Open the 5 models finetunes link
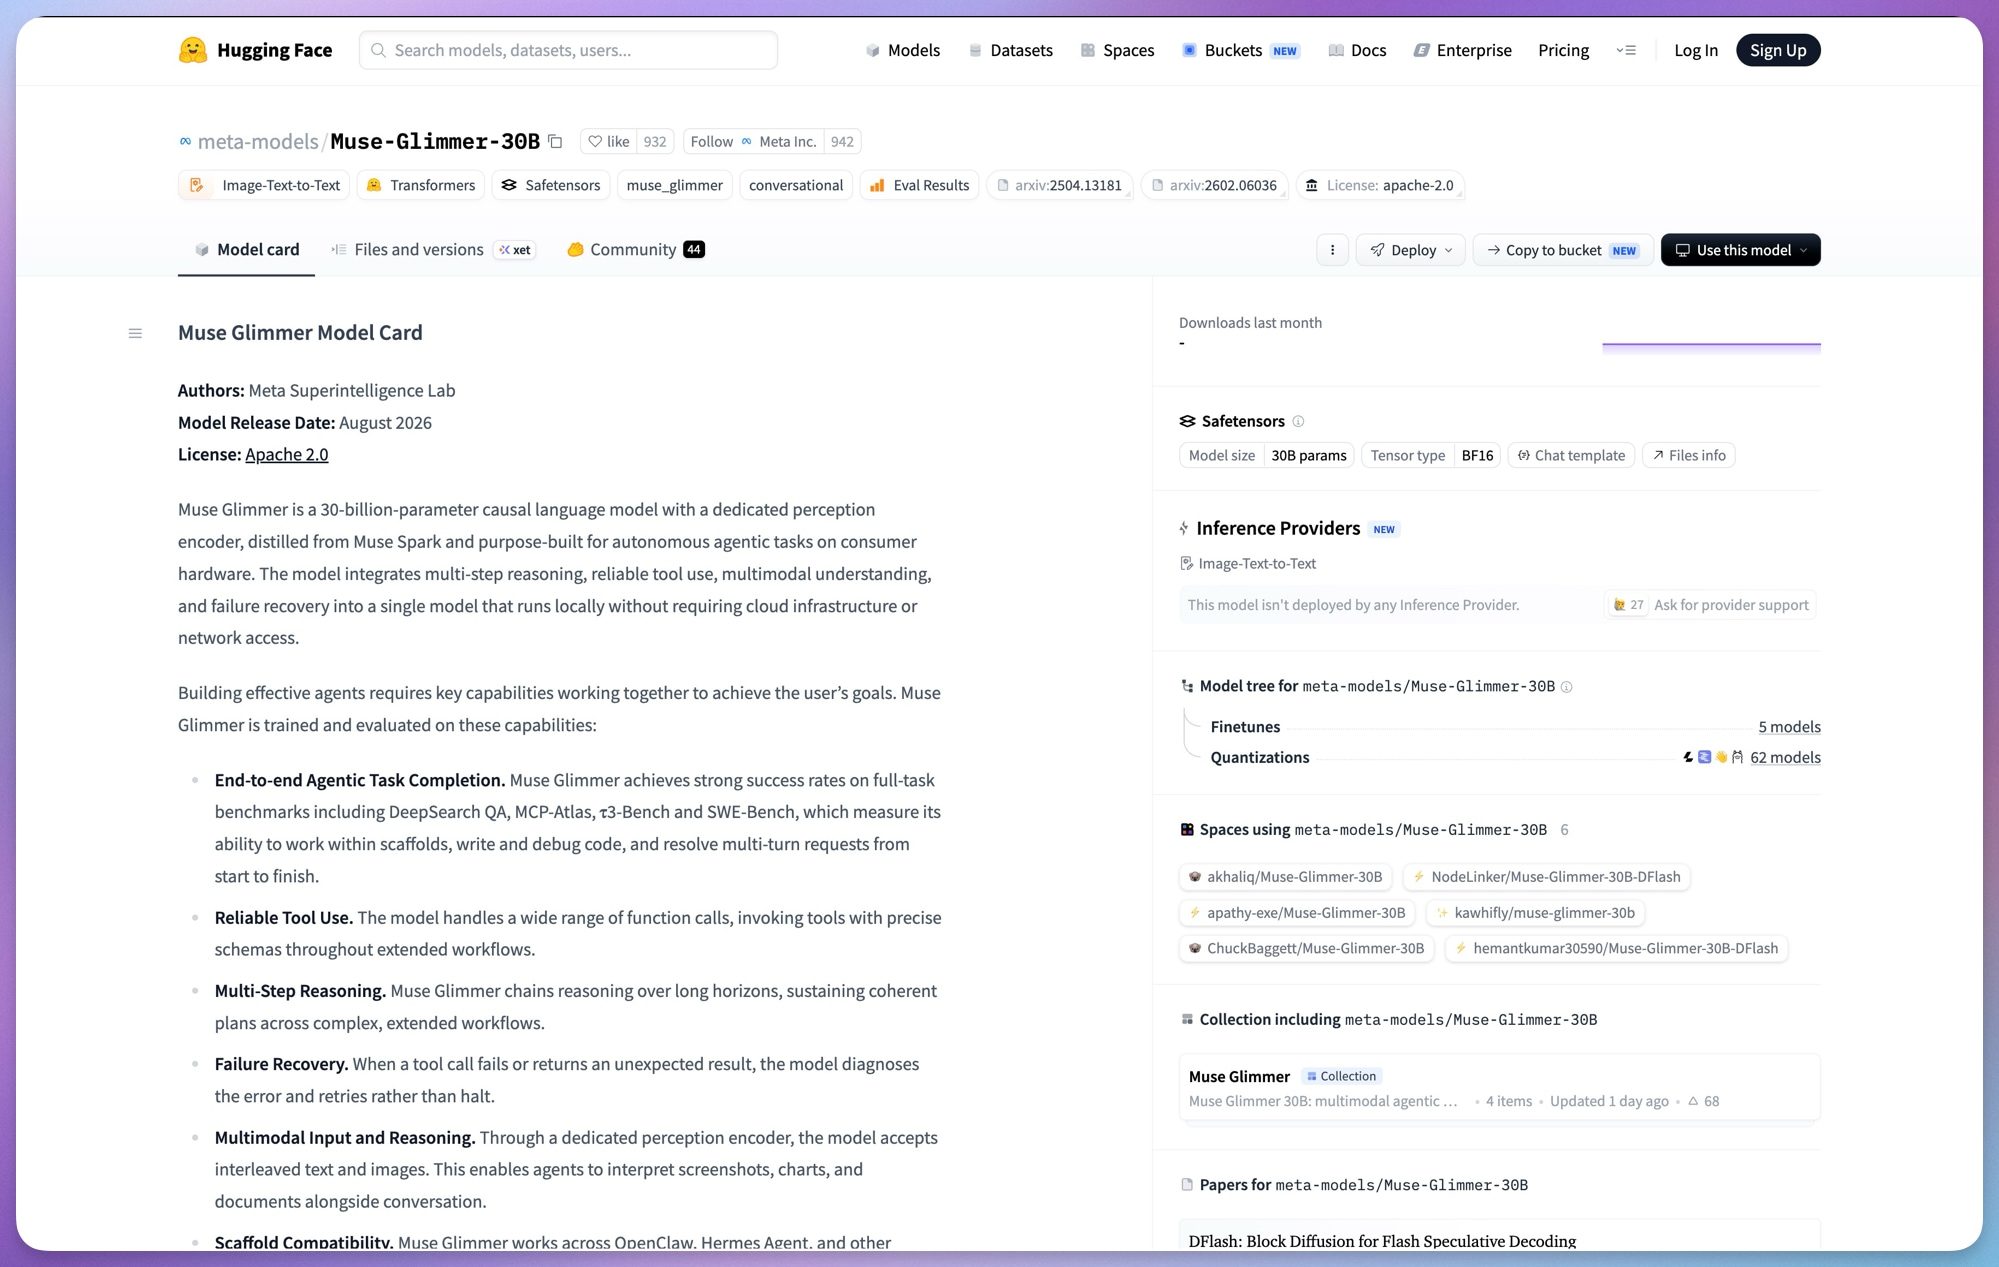 (1789, 727)
